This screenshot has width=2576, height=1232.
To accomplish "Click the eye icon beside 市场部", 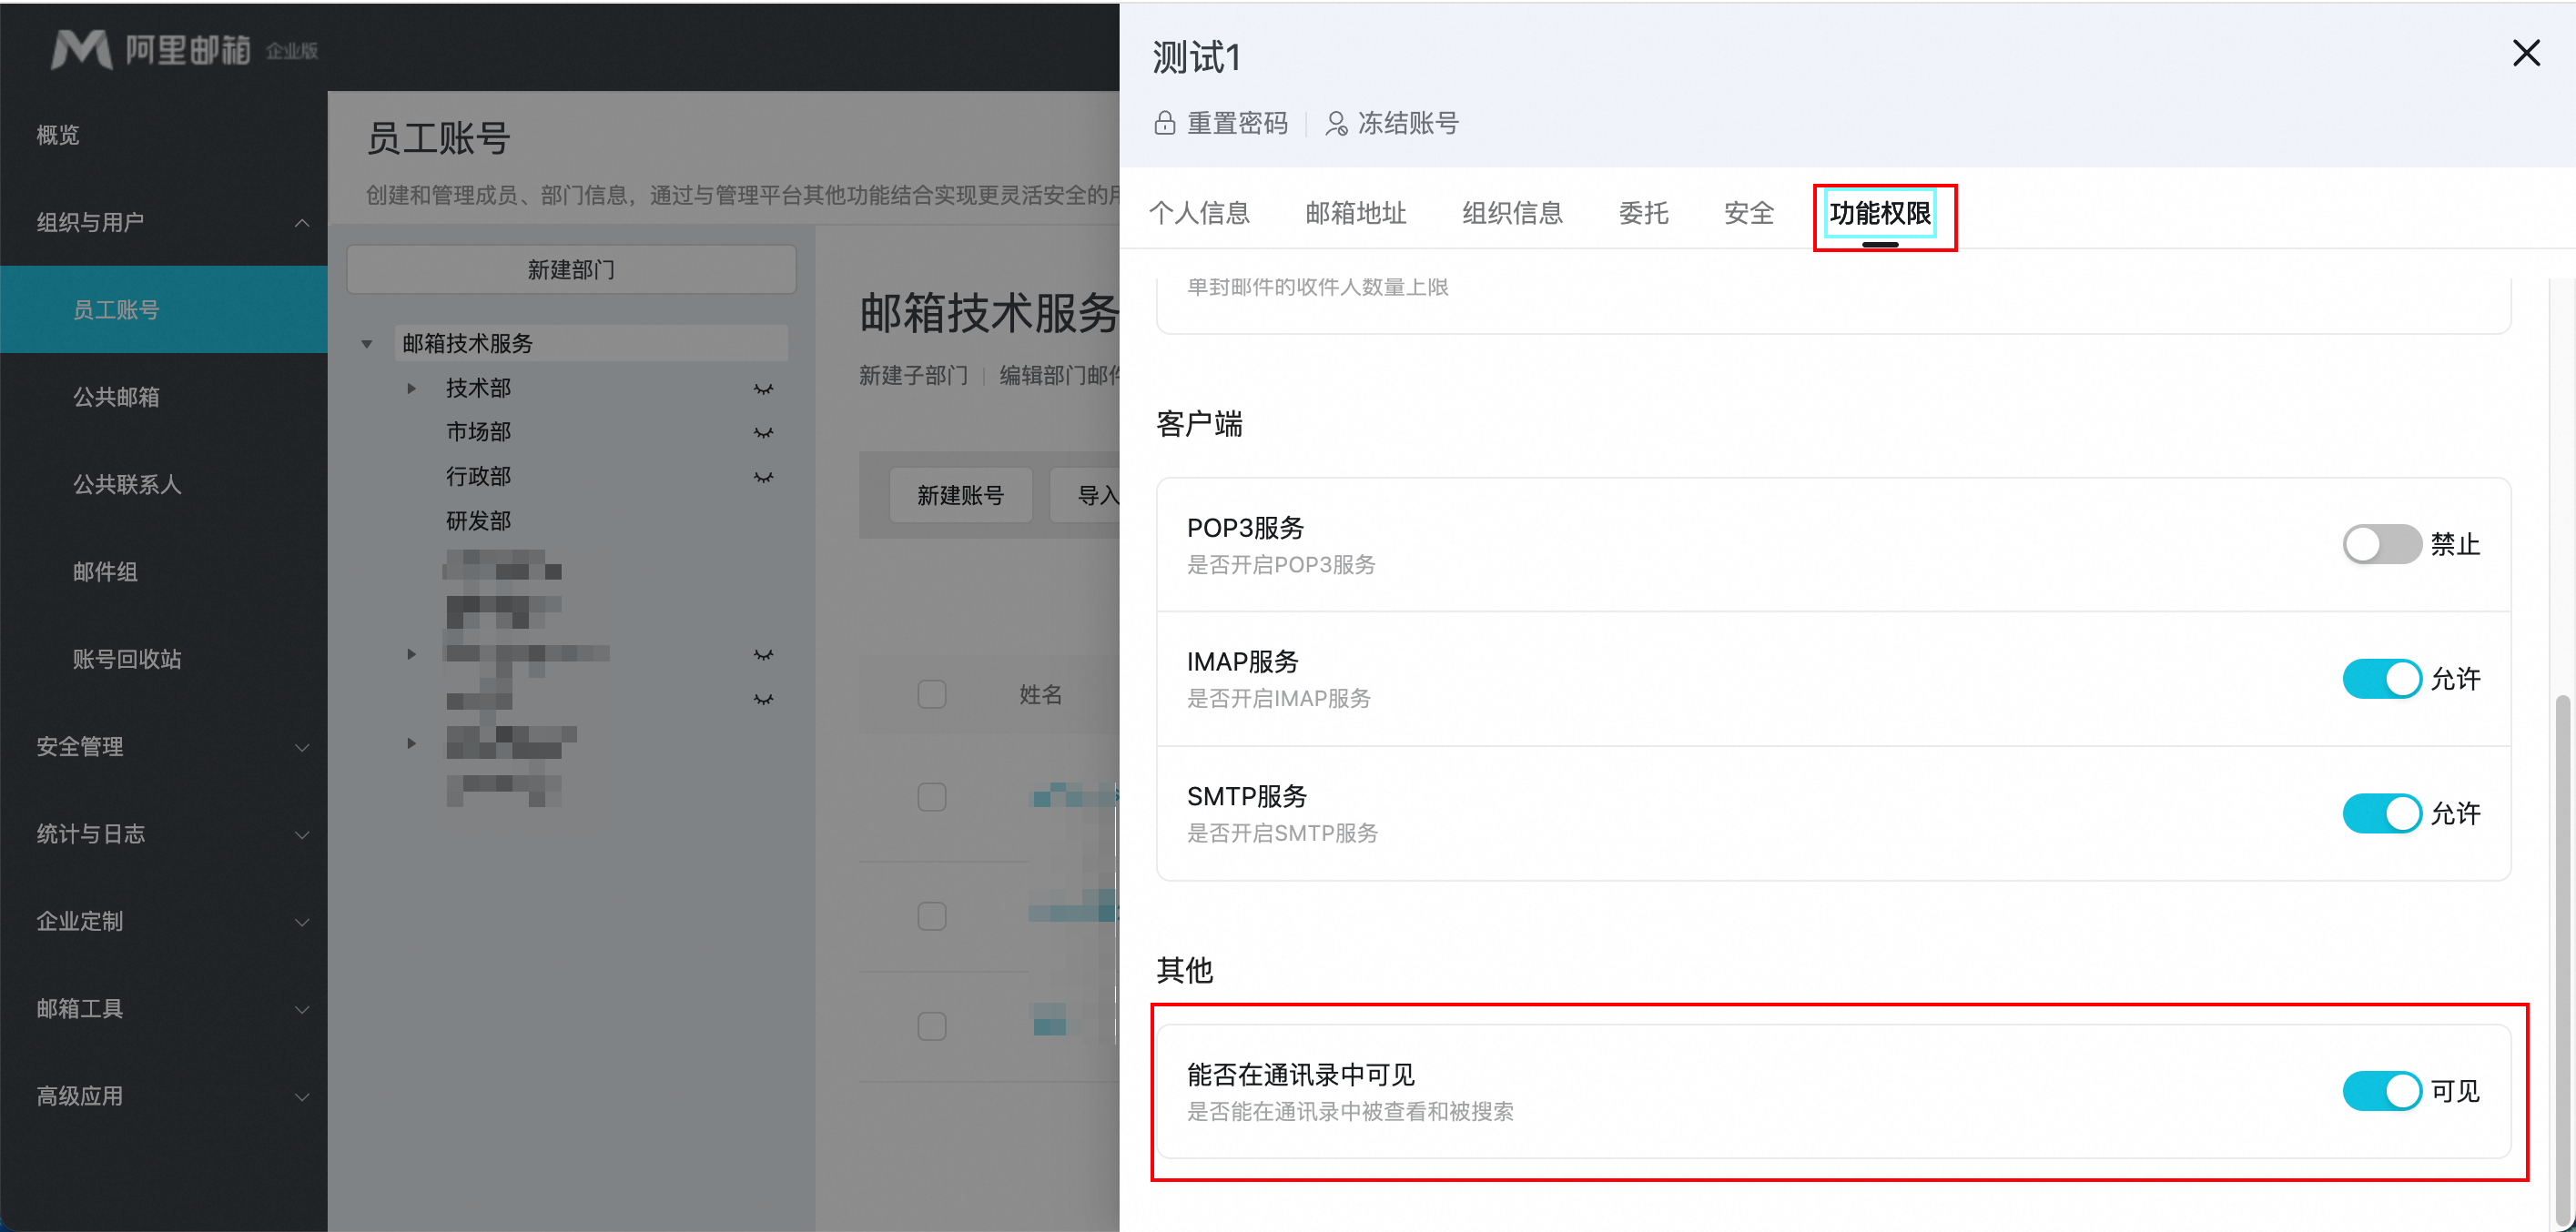I will click(x=763, y=433).
